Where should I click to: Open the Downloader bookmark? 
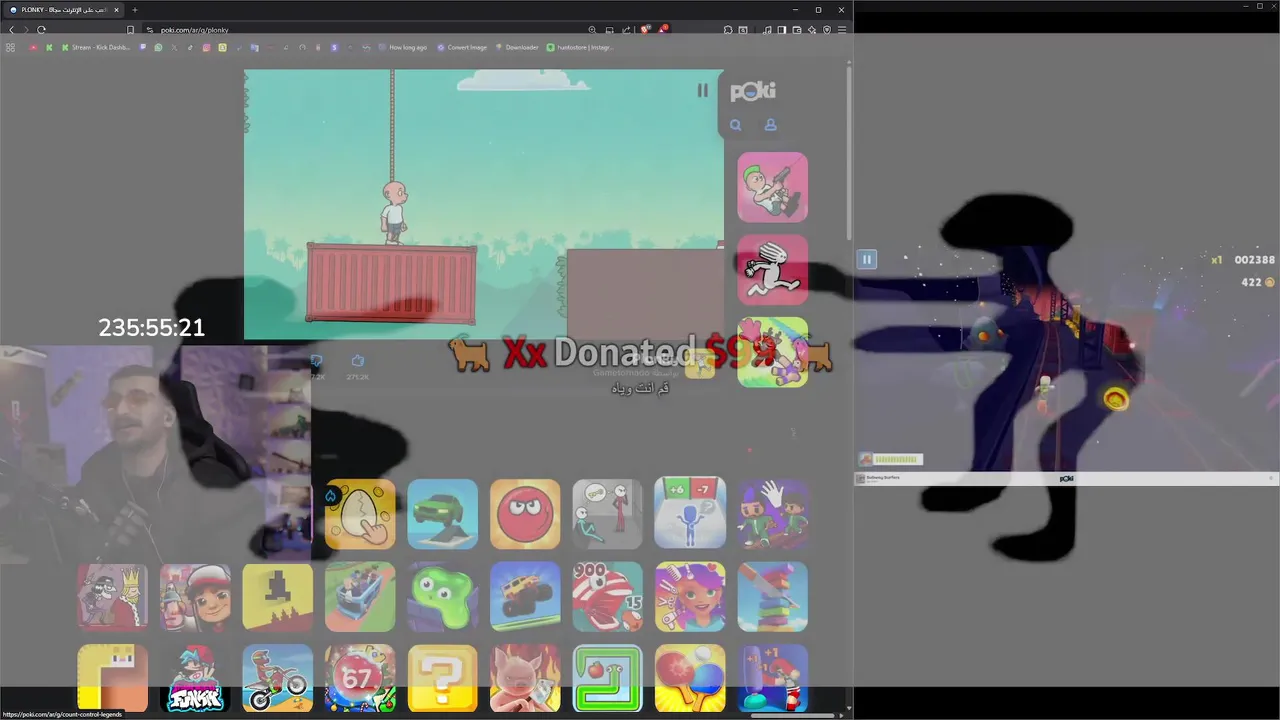[517, 47]
